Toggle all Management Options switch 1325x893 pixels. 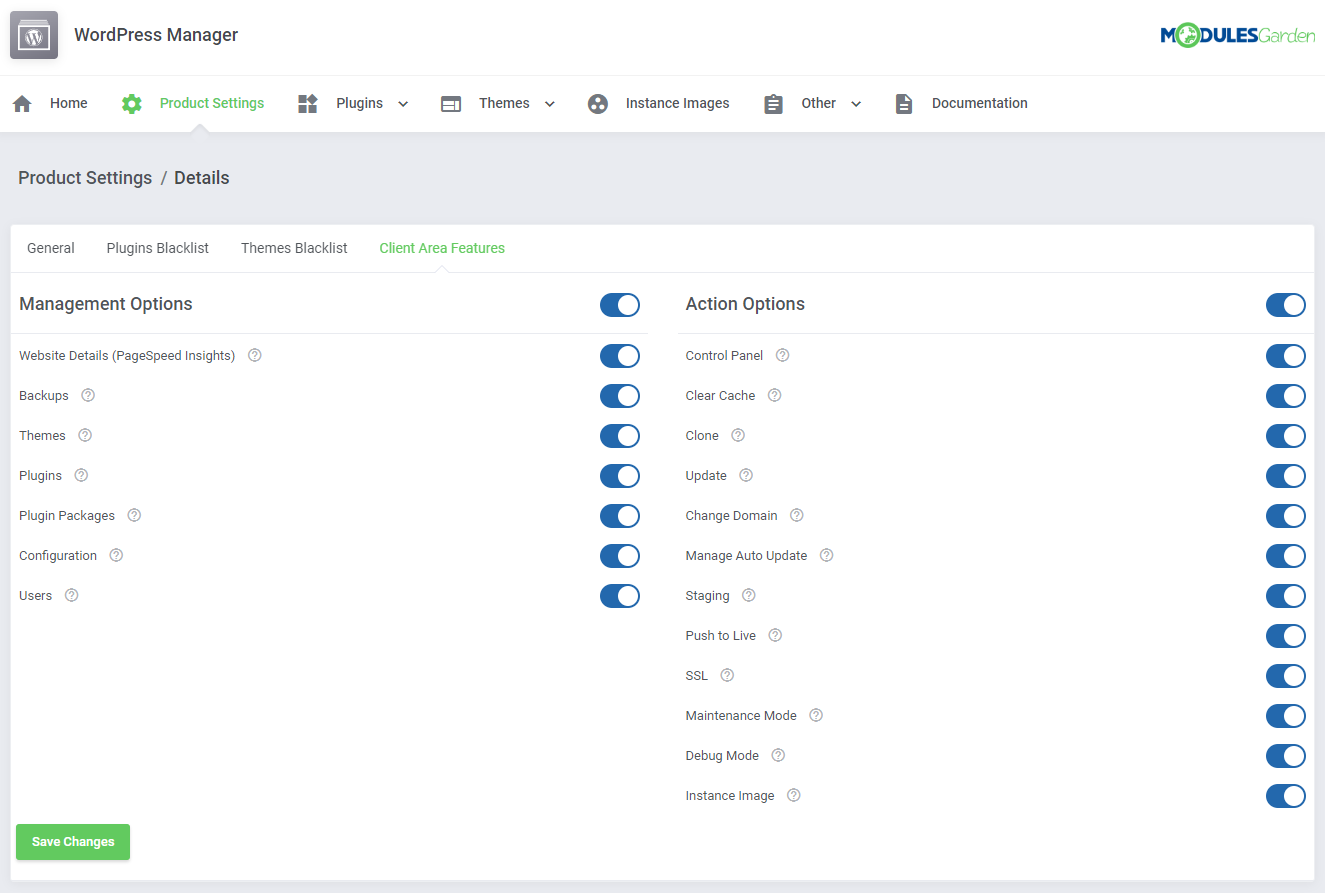tap(620, 305)
